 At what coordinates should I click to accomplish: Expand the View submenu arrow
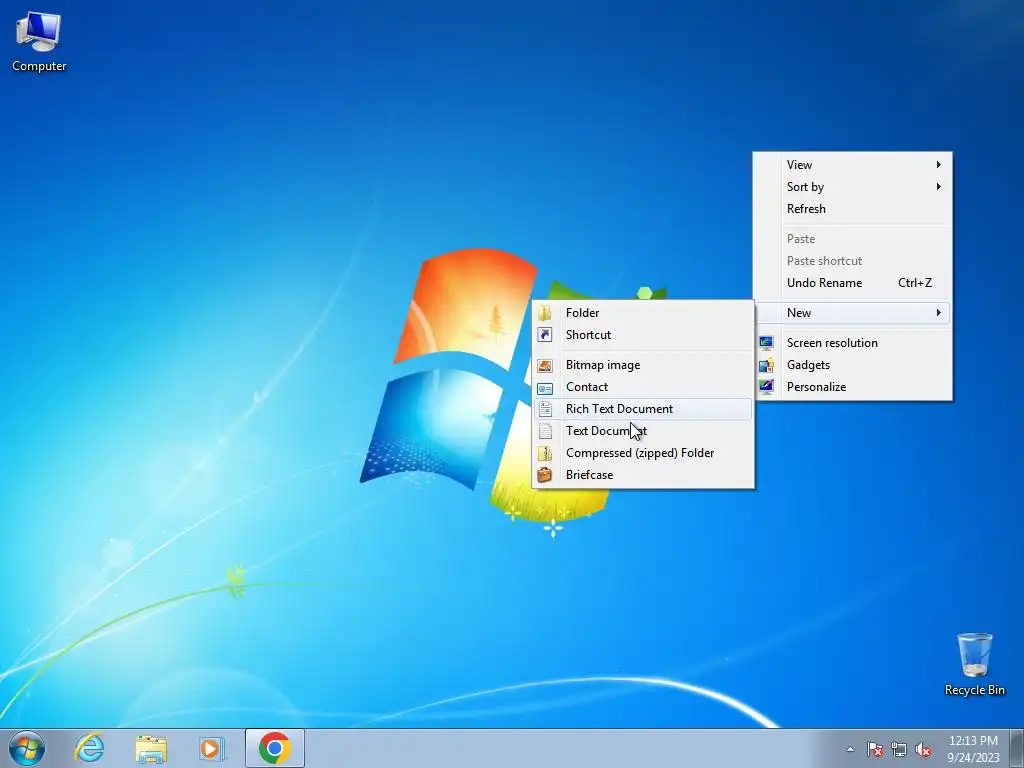(938, 165)
